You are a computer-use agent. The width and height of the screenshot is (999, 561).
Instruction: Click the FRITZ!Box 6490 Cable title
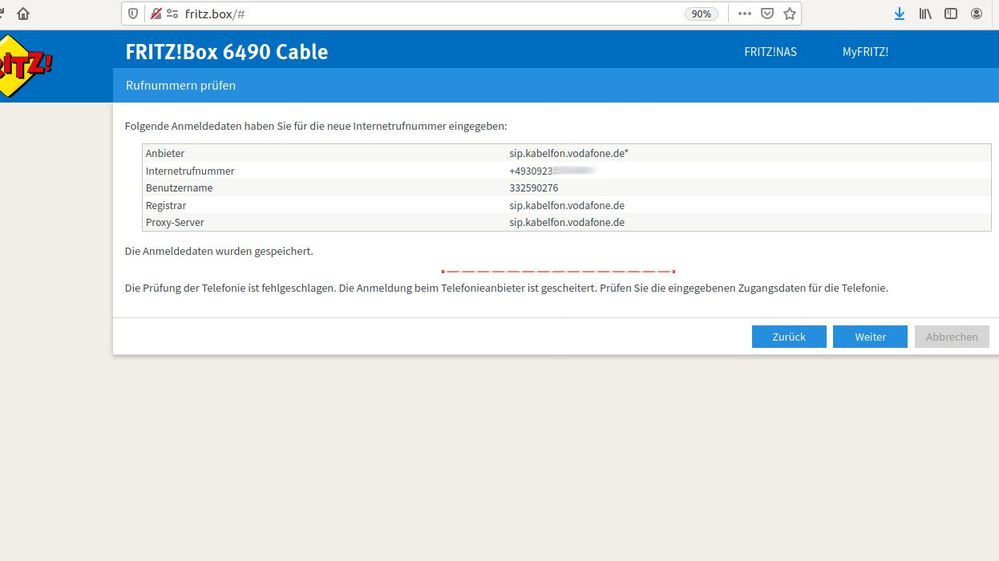(227, 52)
